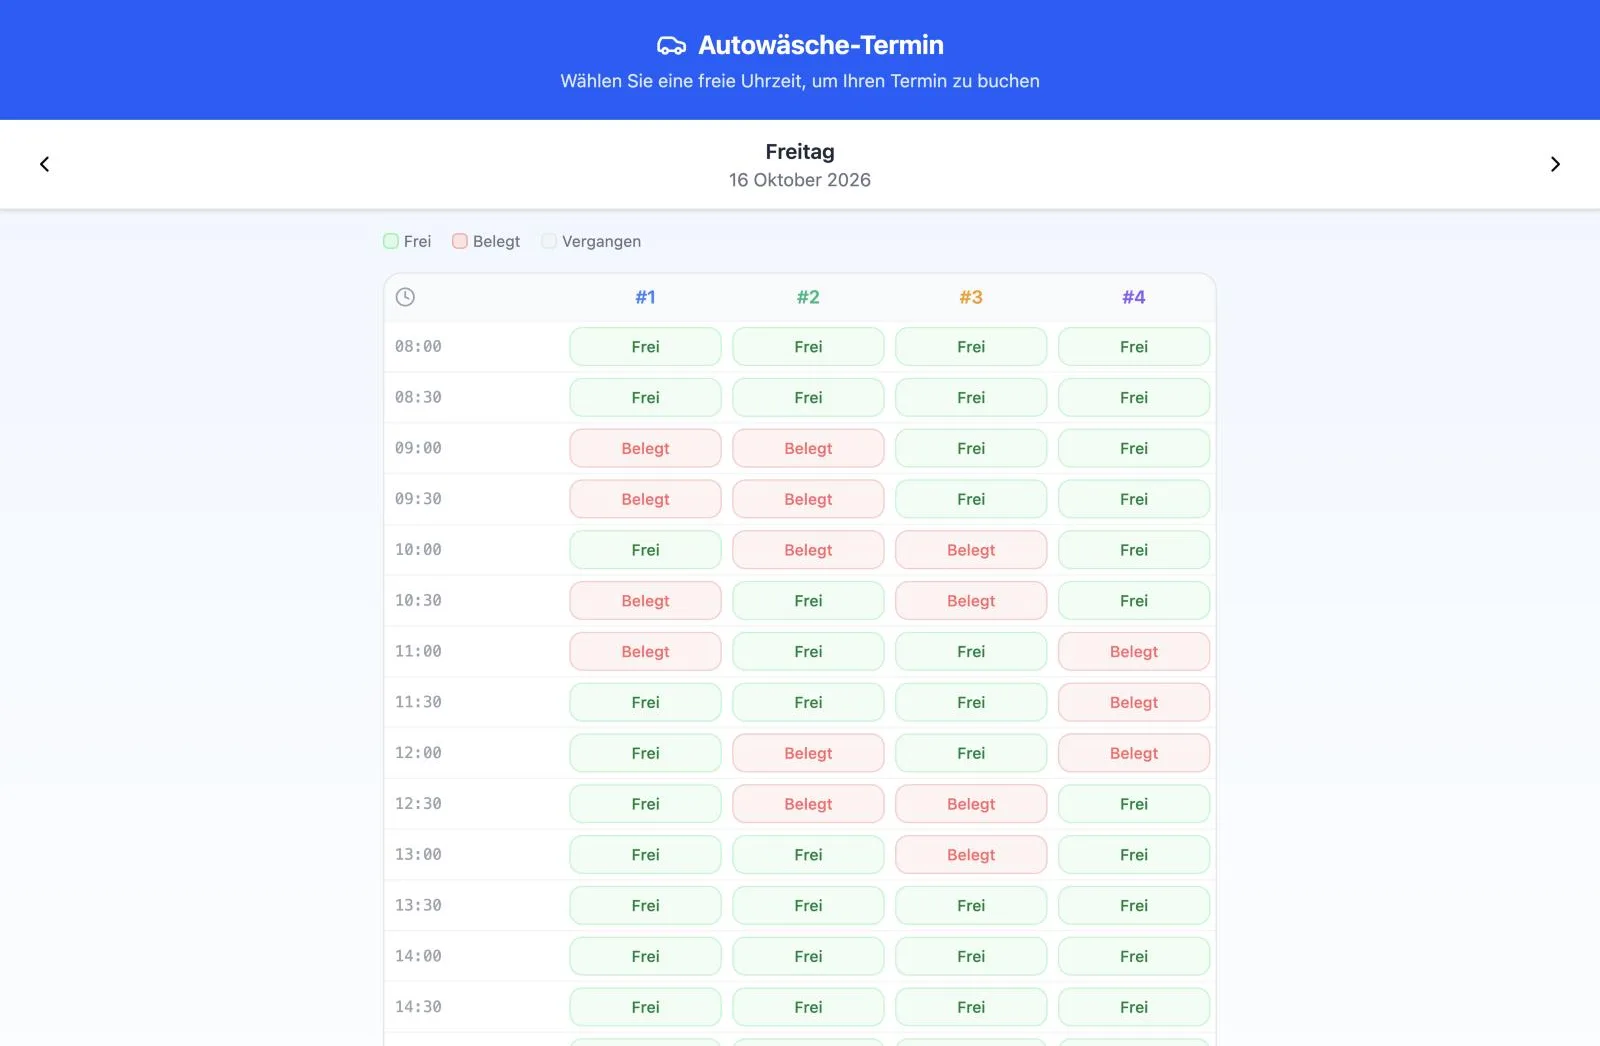
Task: Book the 12:00 Frei slot in bay #3
Action: 971,754
